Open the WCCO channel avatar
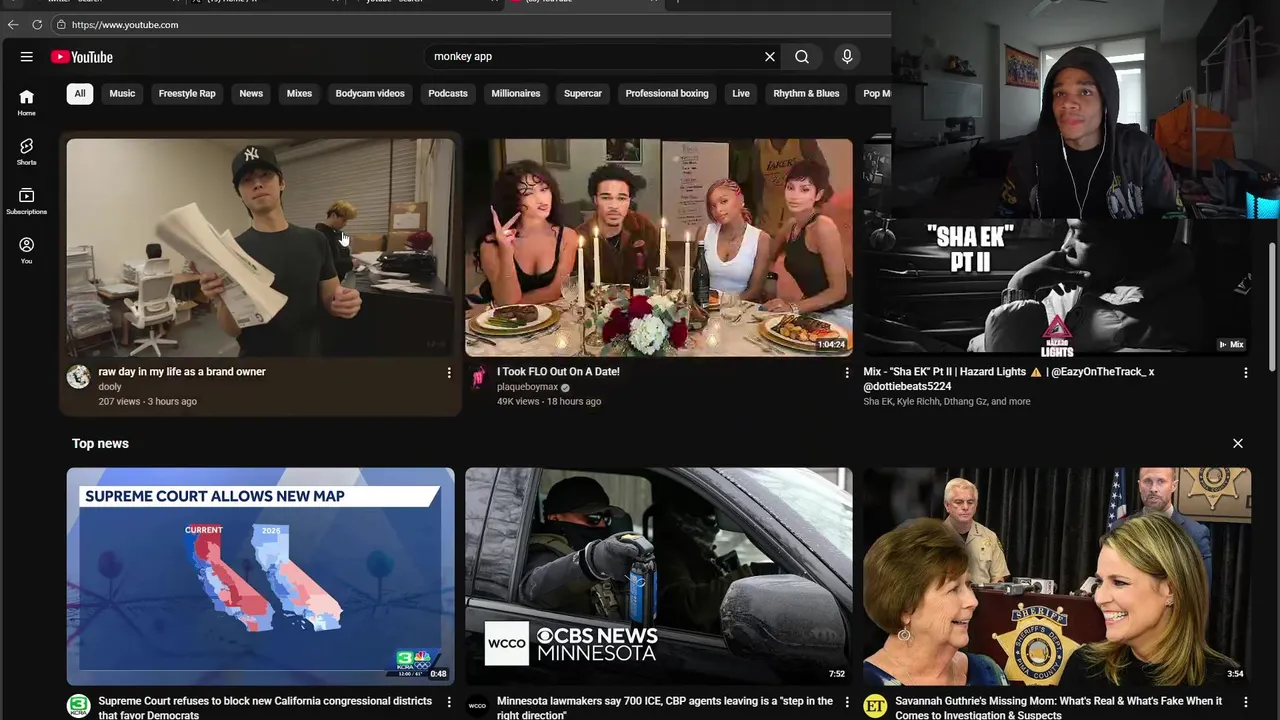Image resolution: width=1280 pixels, height=720 pixels. (477, 706)
